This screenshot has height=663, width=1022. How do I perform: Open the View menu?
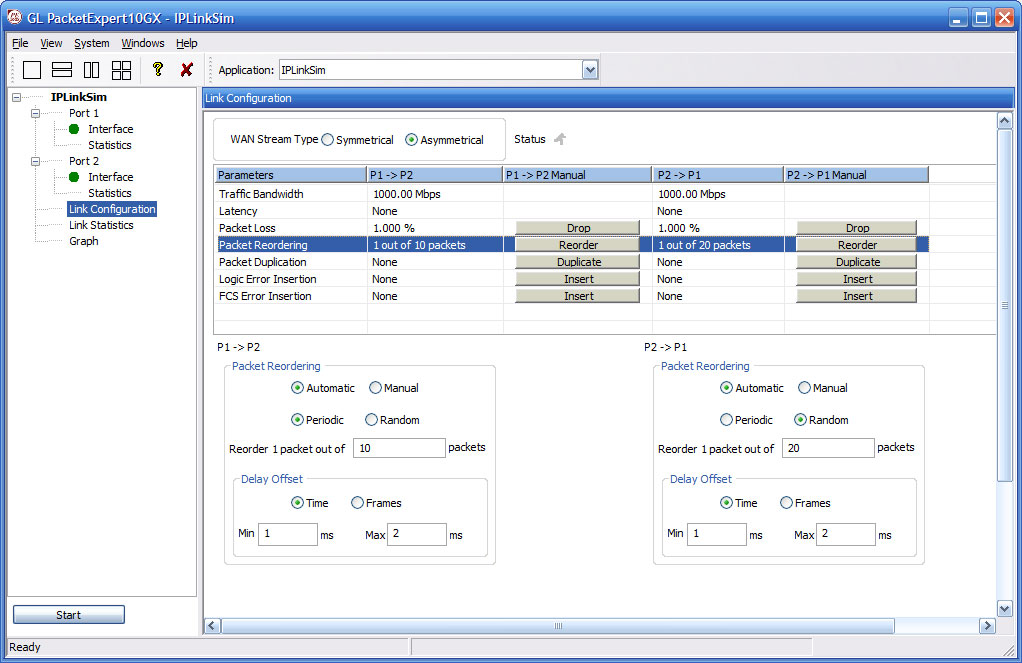(51, 43)
